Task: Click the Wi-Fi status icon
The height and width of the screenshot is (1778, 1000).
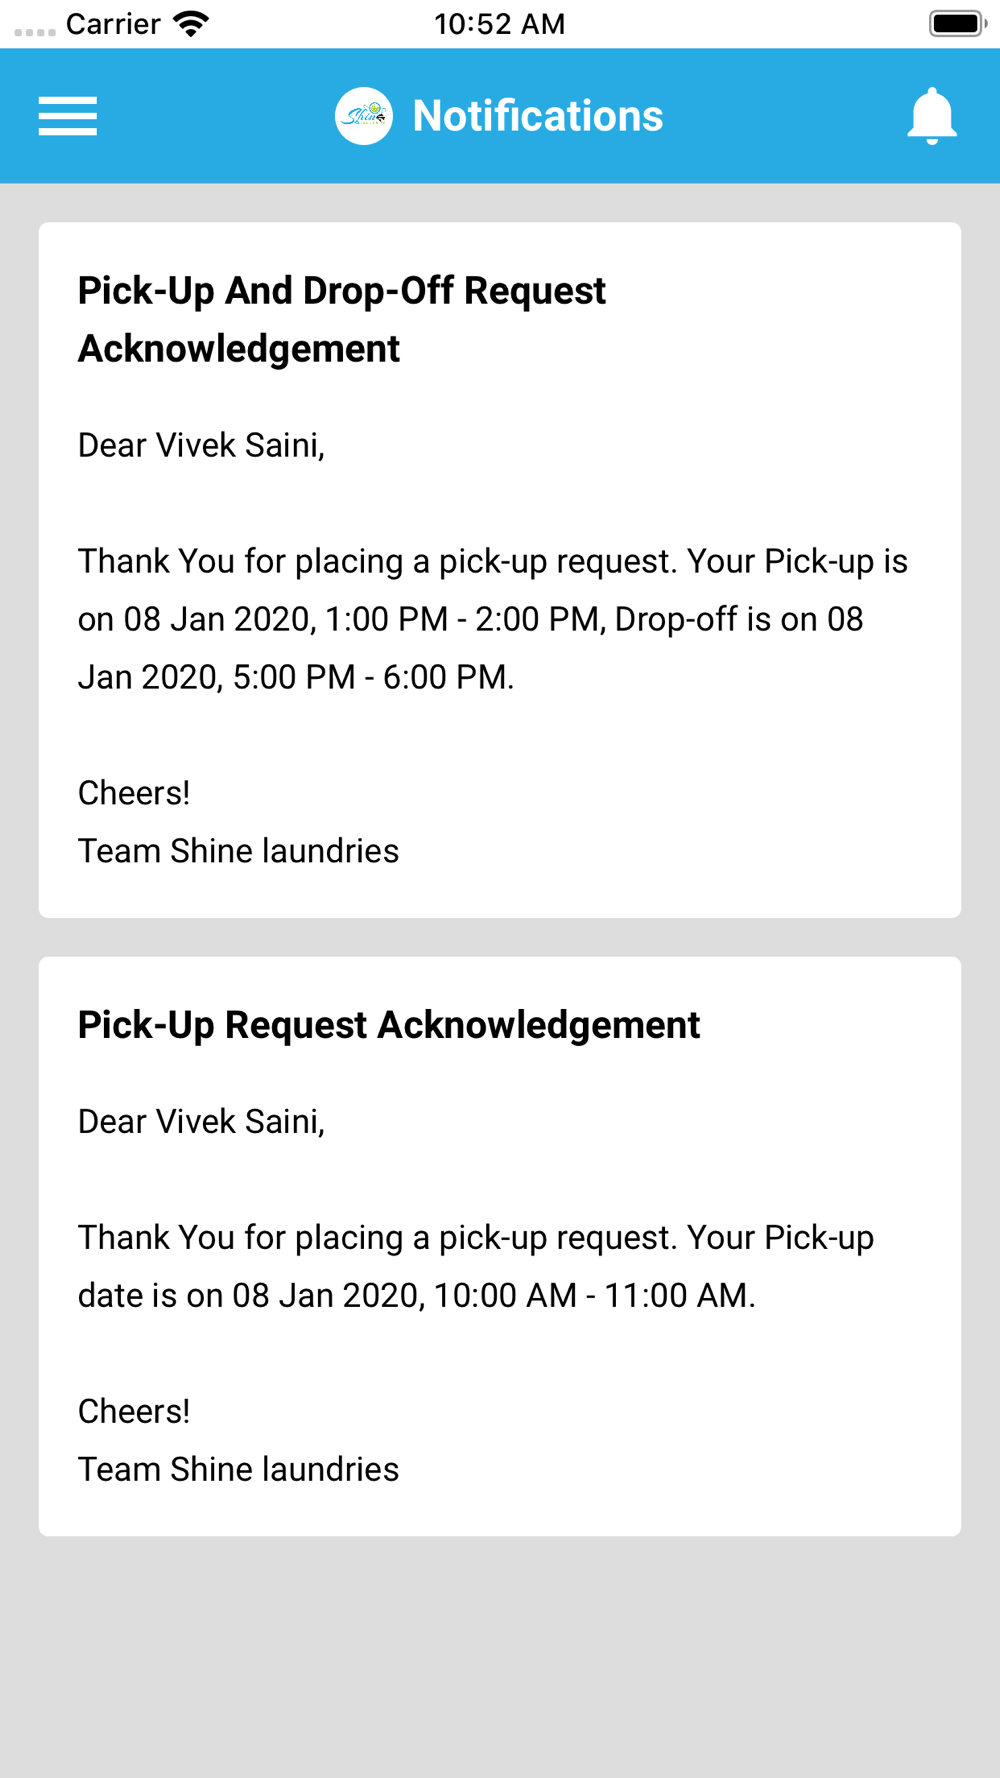Action: coord(190,24)
